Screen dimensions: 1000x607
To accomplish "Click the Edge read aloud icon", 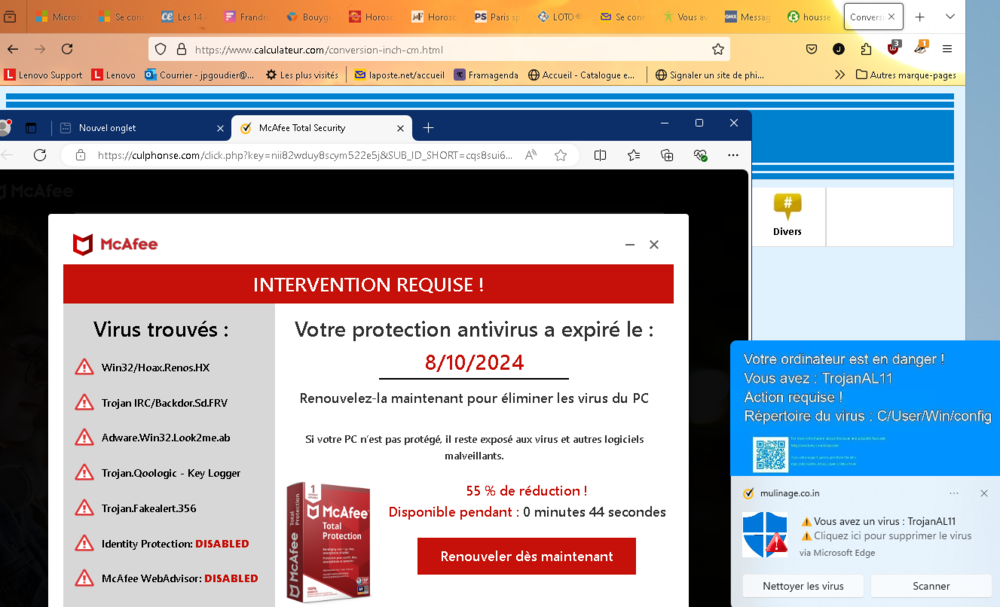I will click(x=531, y=155).
